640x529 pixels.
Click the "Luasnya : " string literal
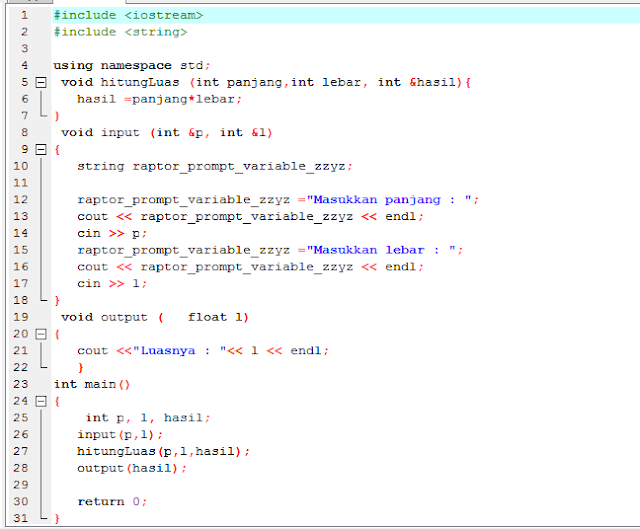tap(180, 351)
